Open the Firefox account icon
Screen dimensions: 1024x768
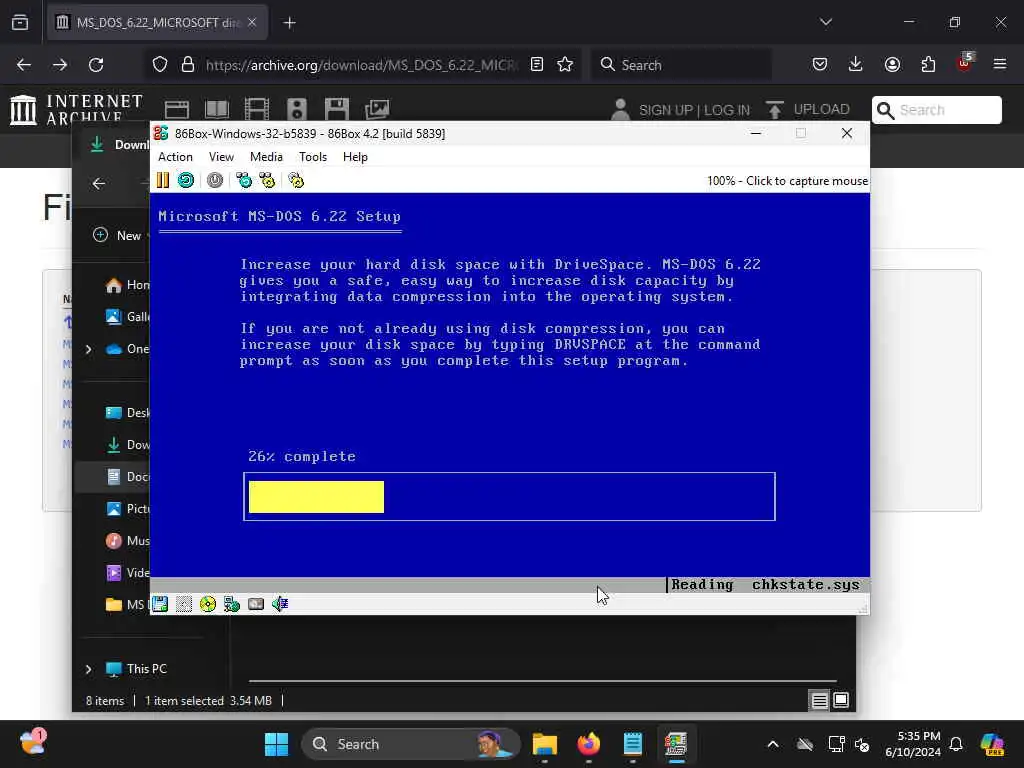(892, 65)
